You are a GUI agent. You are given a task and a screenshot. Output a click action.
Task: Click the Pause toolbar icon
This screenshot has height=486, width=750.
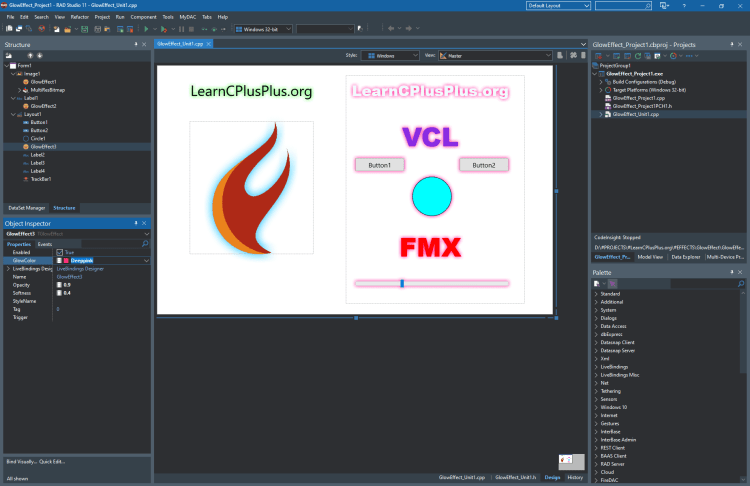[181, 29]
